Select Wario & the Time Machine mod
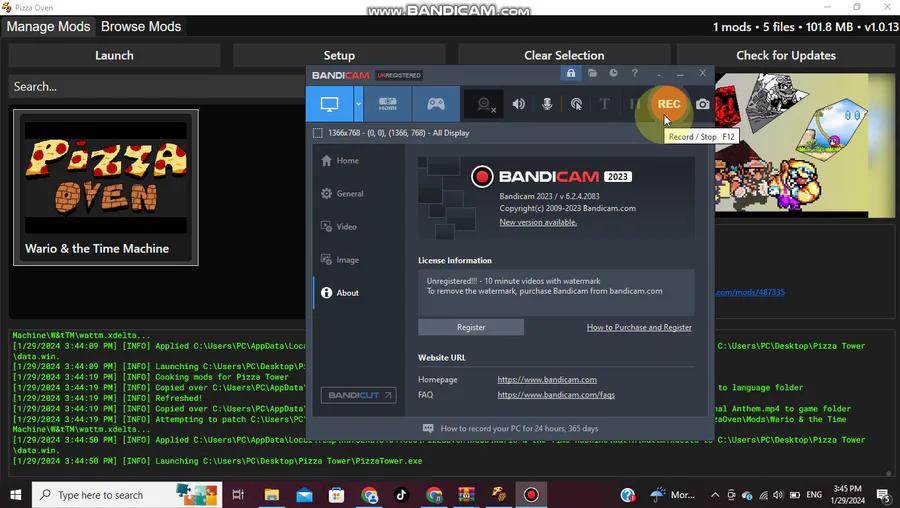The height and width of the screenshot is (508, 900). pyautogui.click(x=106, y=188)
